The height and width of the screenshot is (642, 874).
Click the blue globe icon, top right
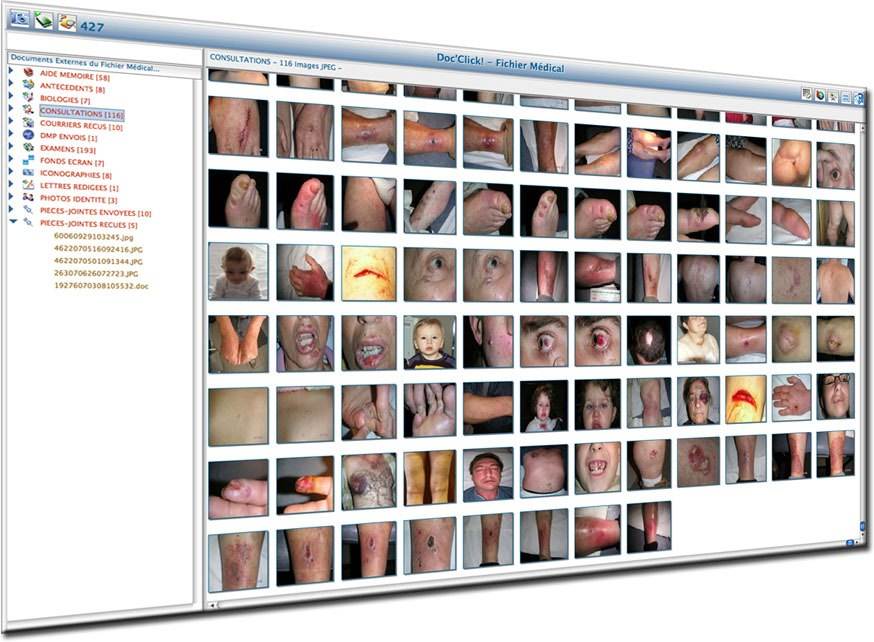click(858, 99)
